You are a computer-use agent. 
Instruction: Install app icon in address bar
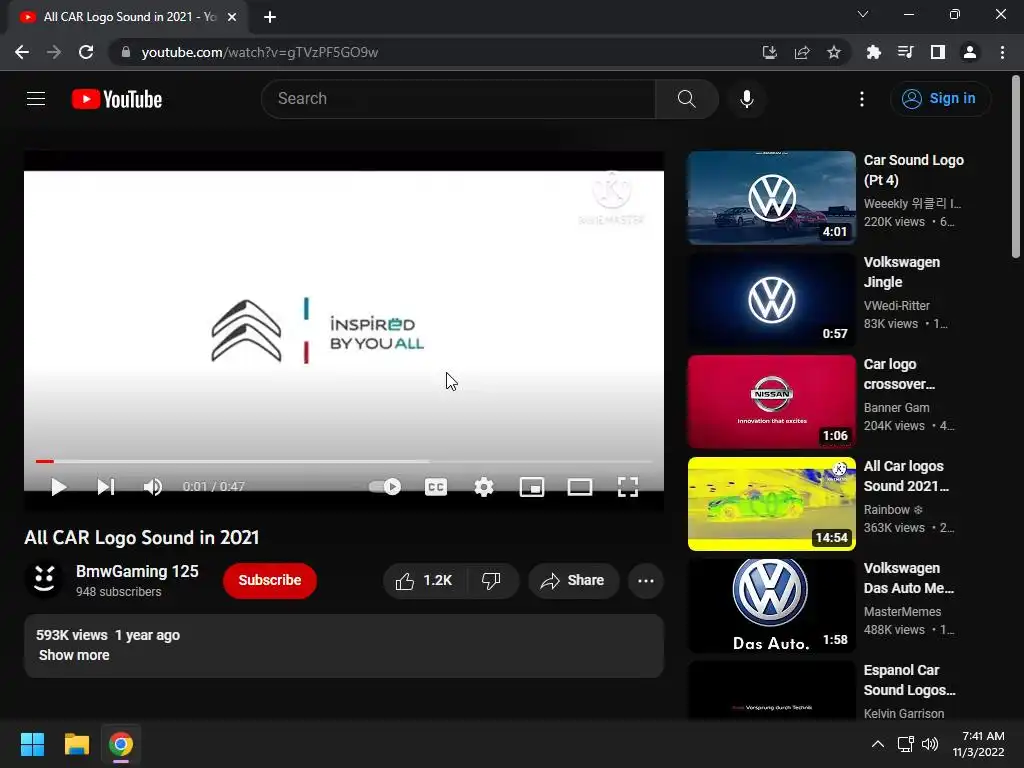coord(769,52)
